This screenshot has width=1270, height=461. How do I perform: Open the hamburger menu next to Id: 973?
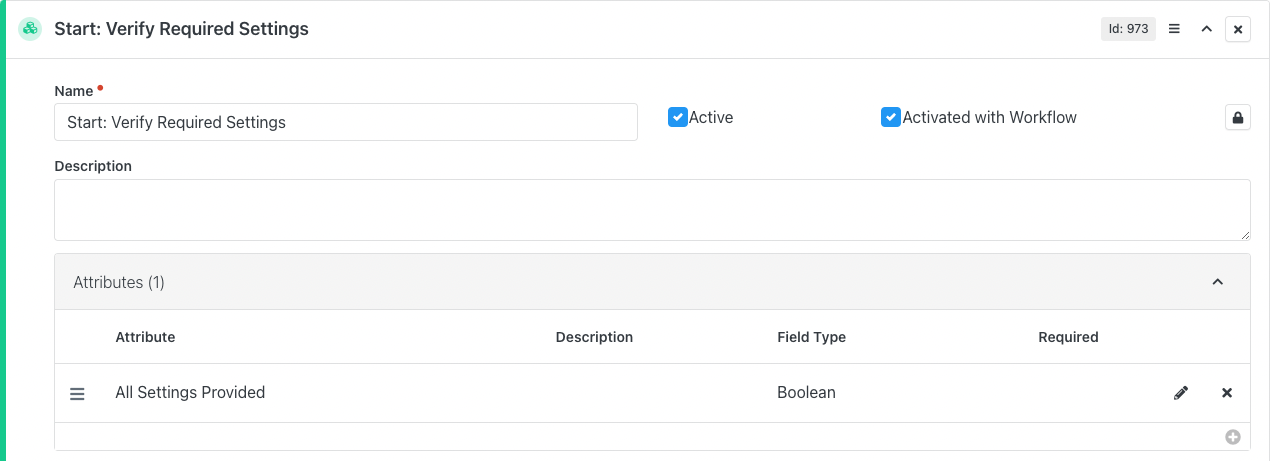tap(1175, 29)
